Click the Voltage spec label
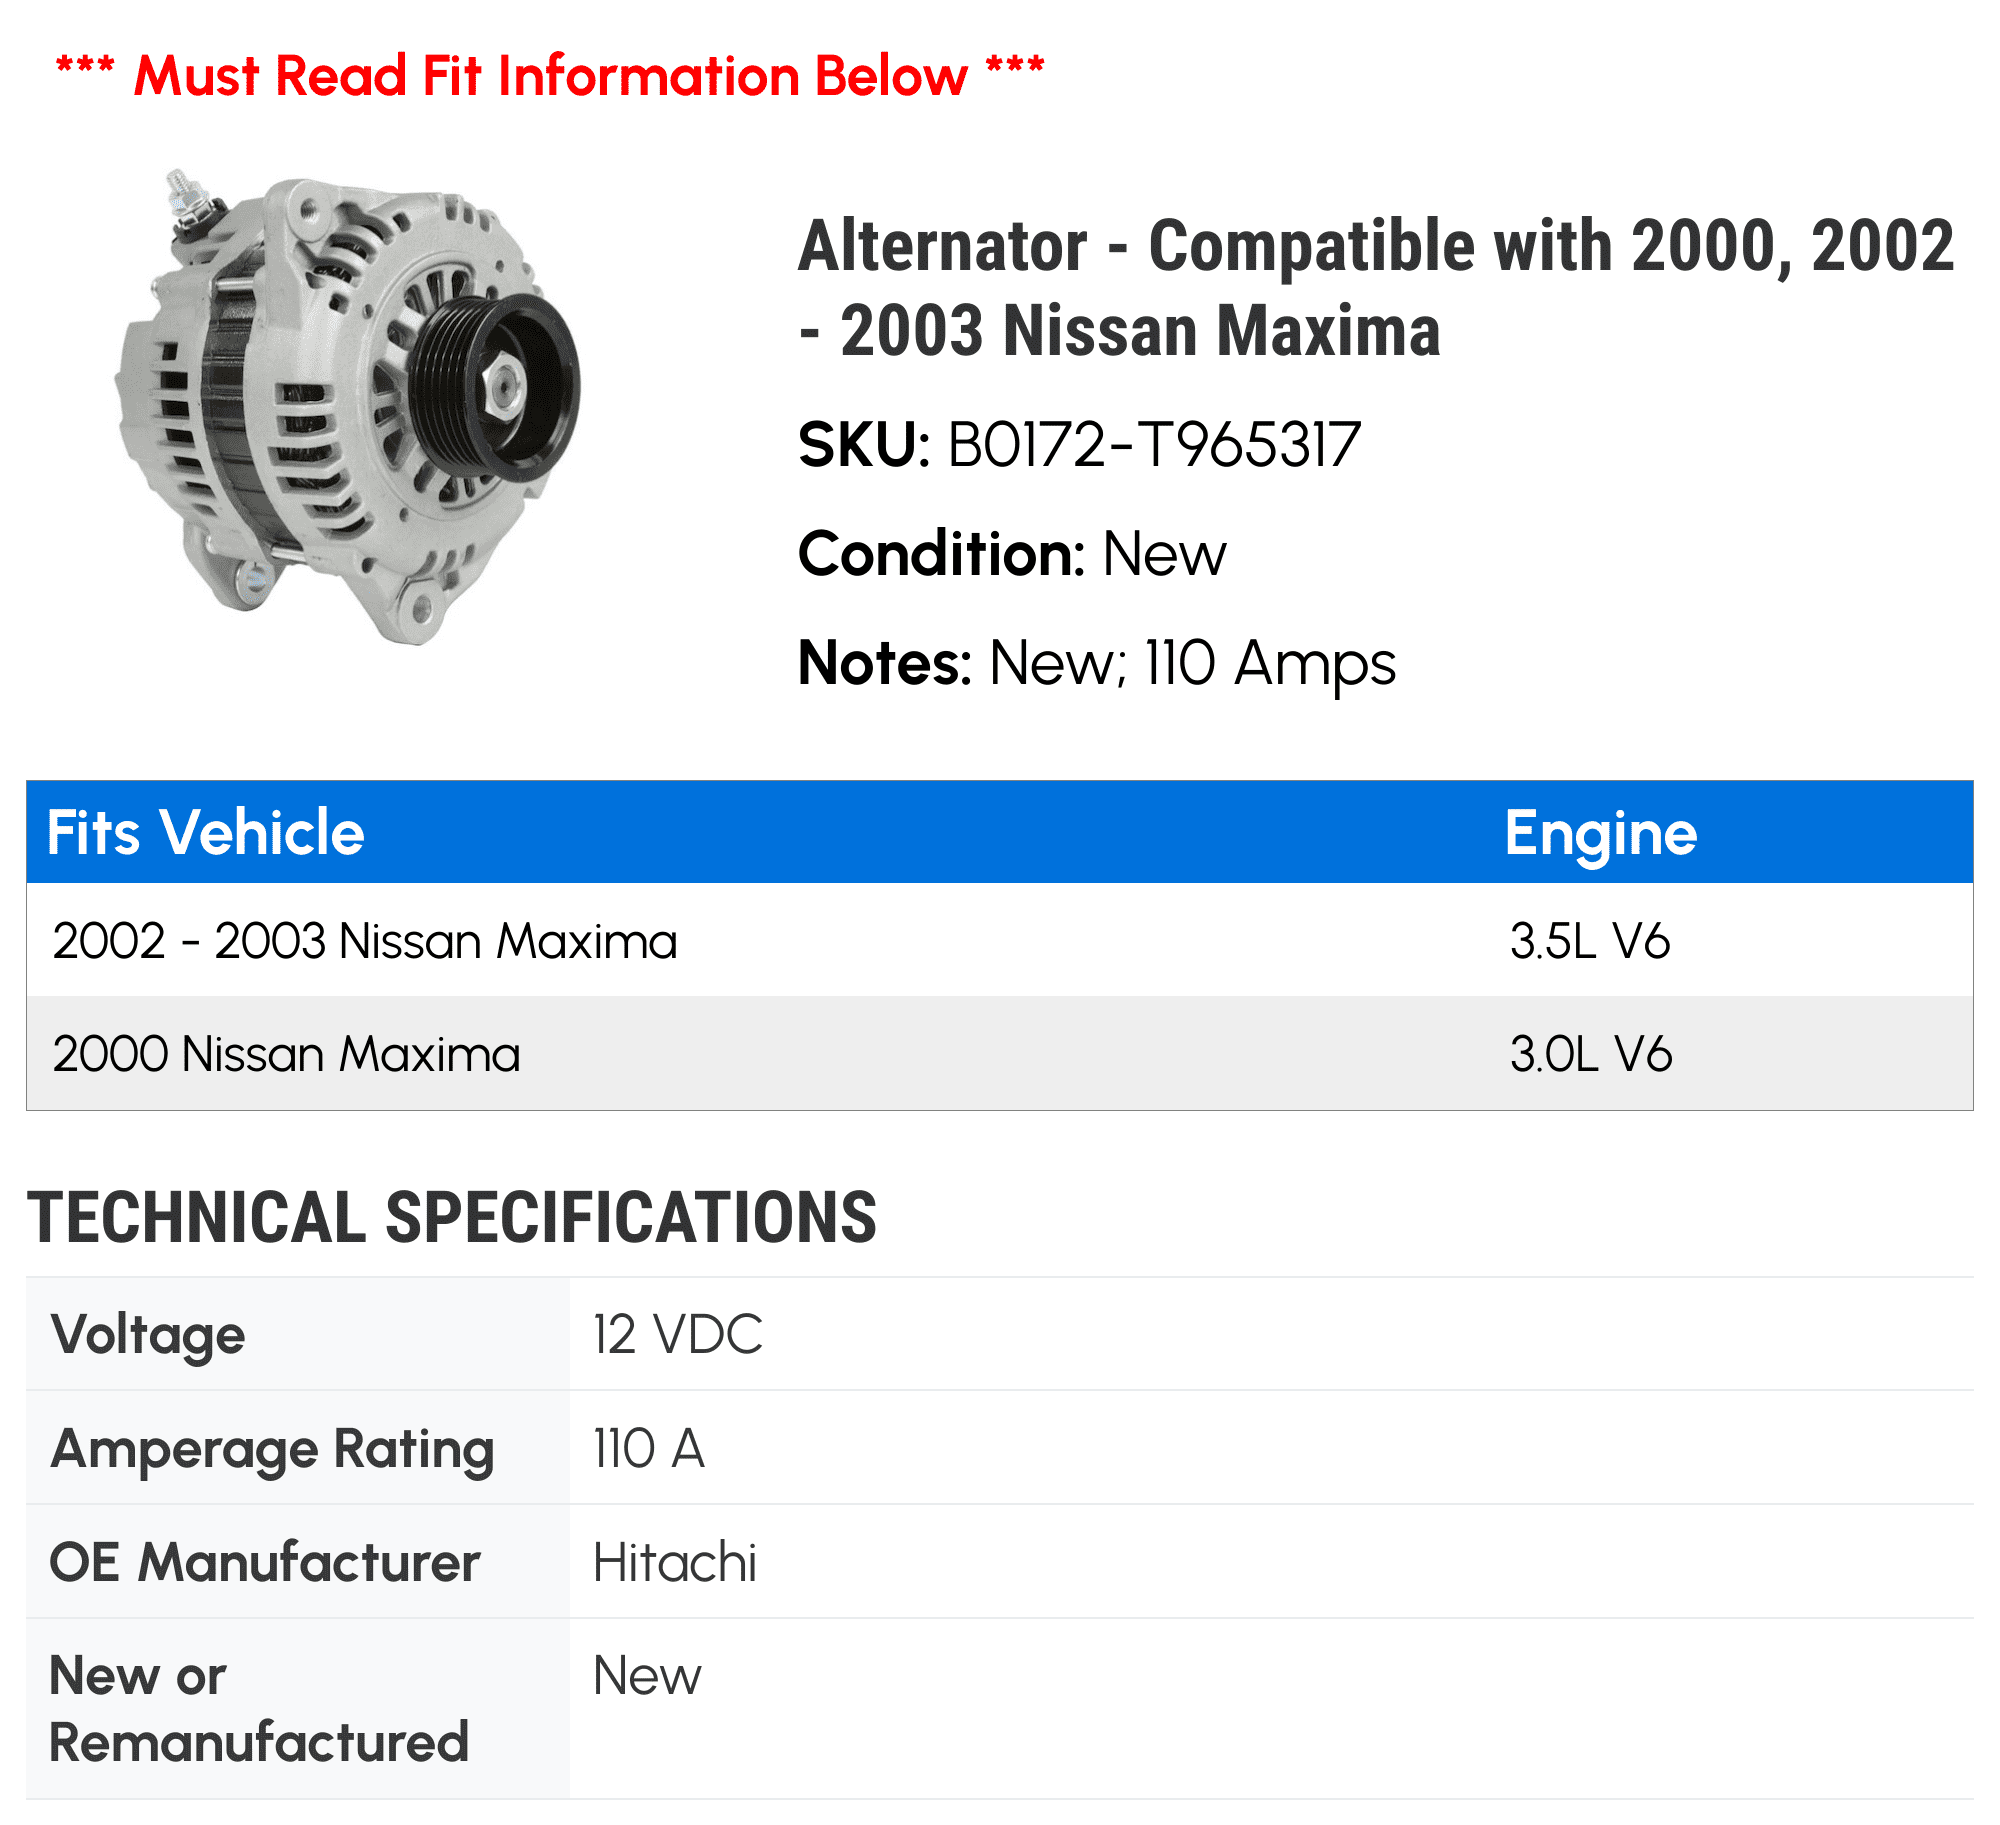The height and width of the screenshot is (1825, 2000). click(x=148, y=1335)
